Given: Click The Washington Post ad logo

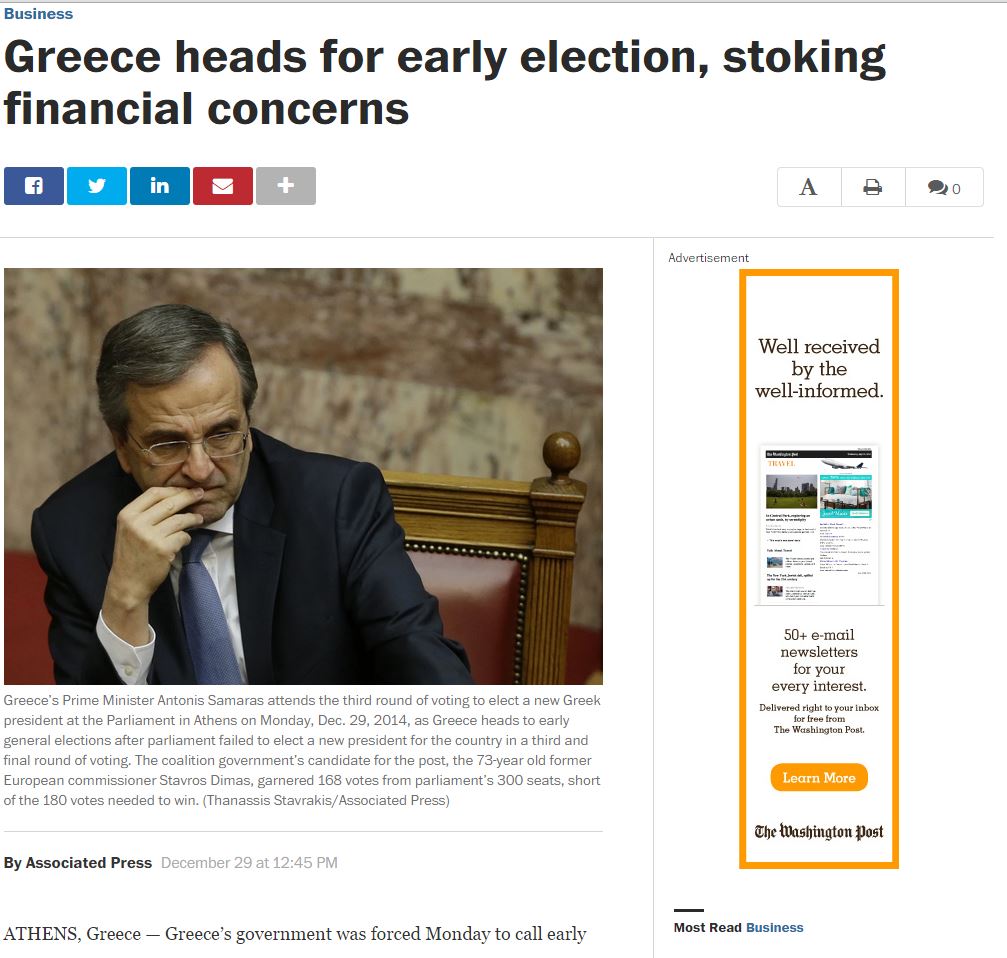Looking at the screenshot, I should click(819, 831).
